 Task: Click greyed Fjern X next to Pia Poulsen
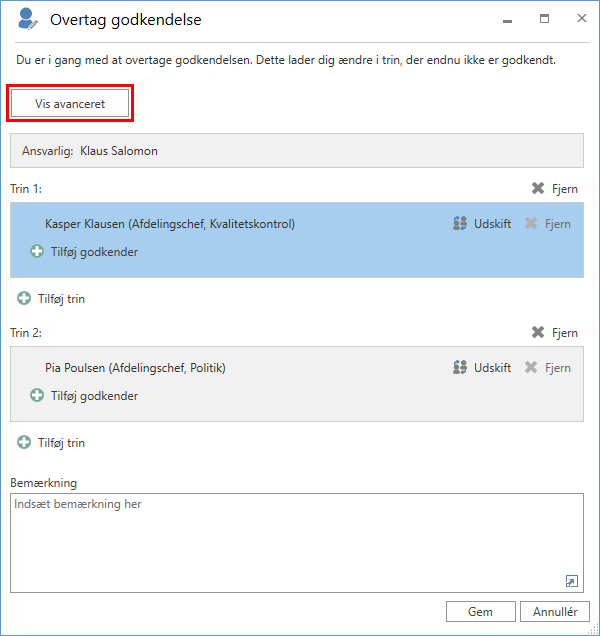531,367
